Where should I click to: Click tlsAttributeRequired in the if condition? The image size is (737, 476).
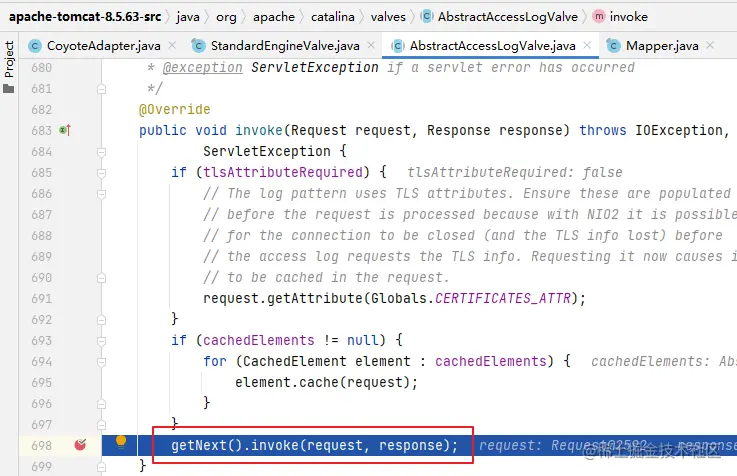click(282, 172)
